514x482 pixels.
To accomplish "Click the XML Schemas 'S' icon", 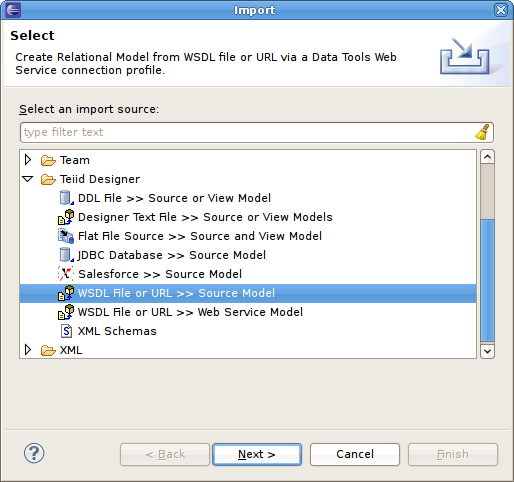I will [x=67, y=331].
